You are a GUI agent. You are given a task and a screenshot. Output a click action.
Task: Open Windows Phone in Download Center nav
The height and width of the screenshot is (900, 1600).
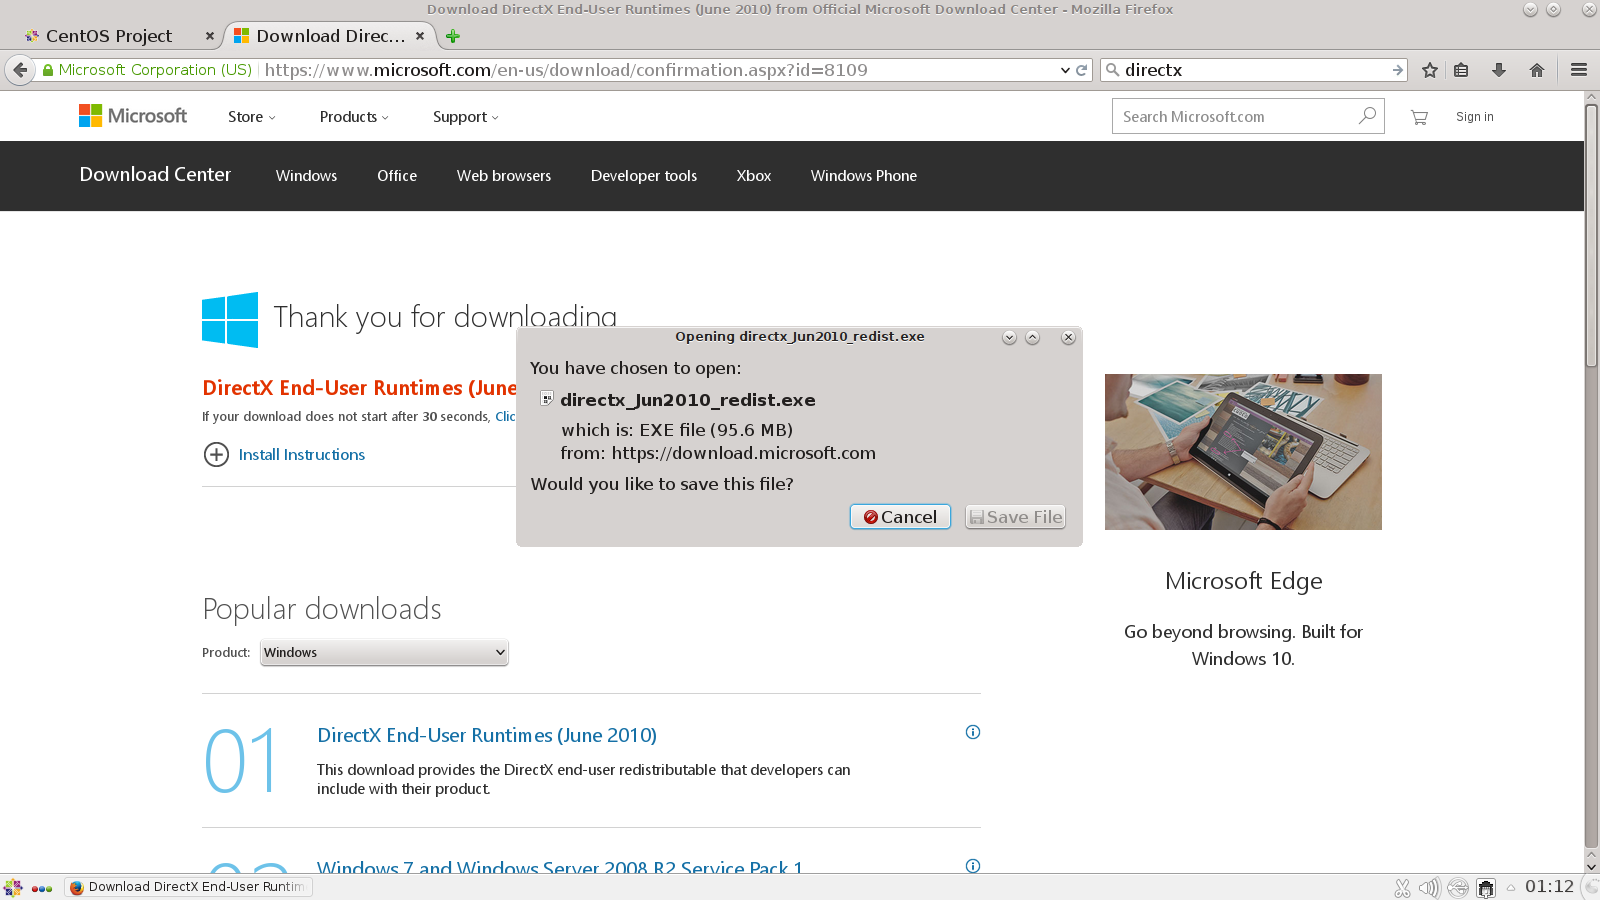pos(864,176)
